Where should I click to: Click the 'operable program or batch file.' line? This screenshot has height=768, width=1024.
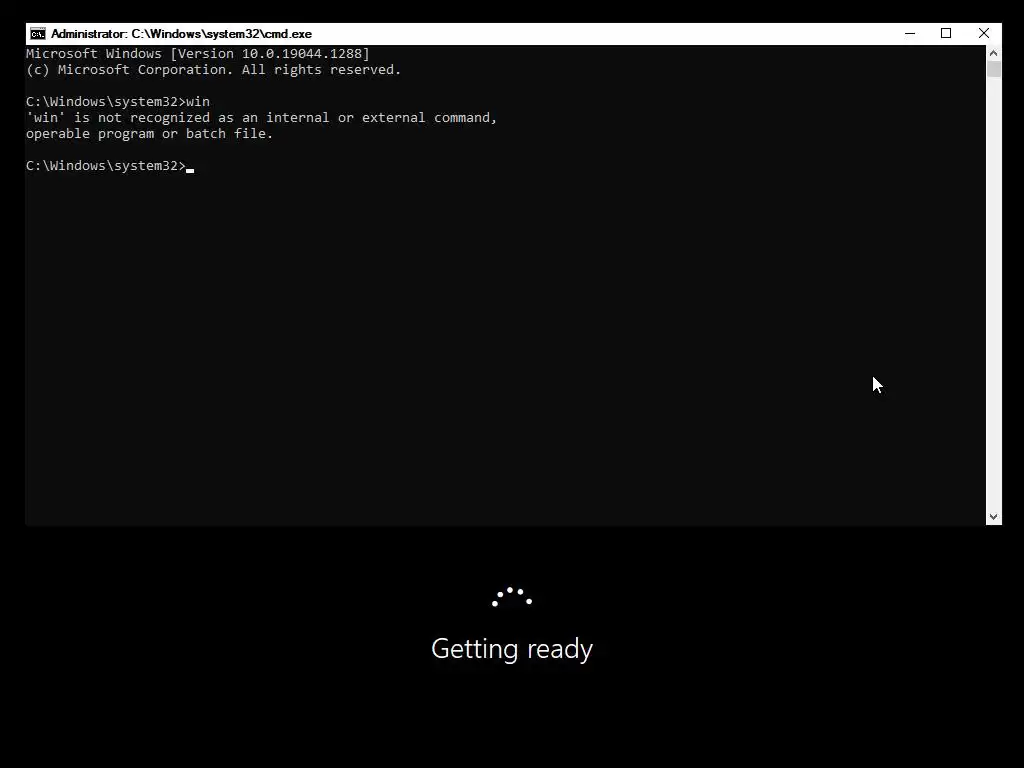[x=150, y=134]
